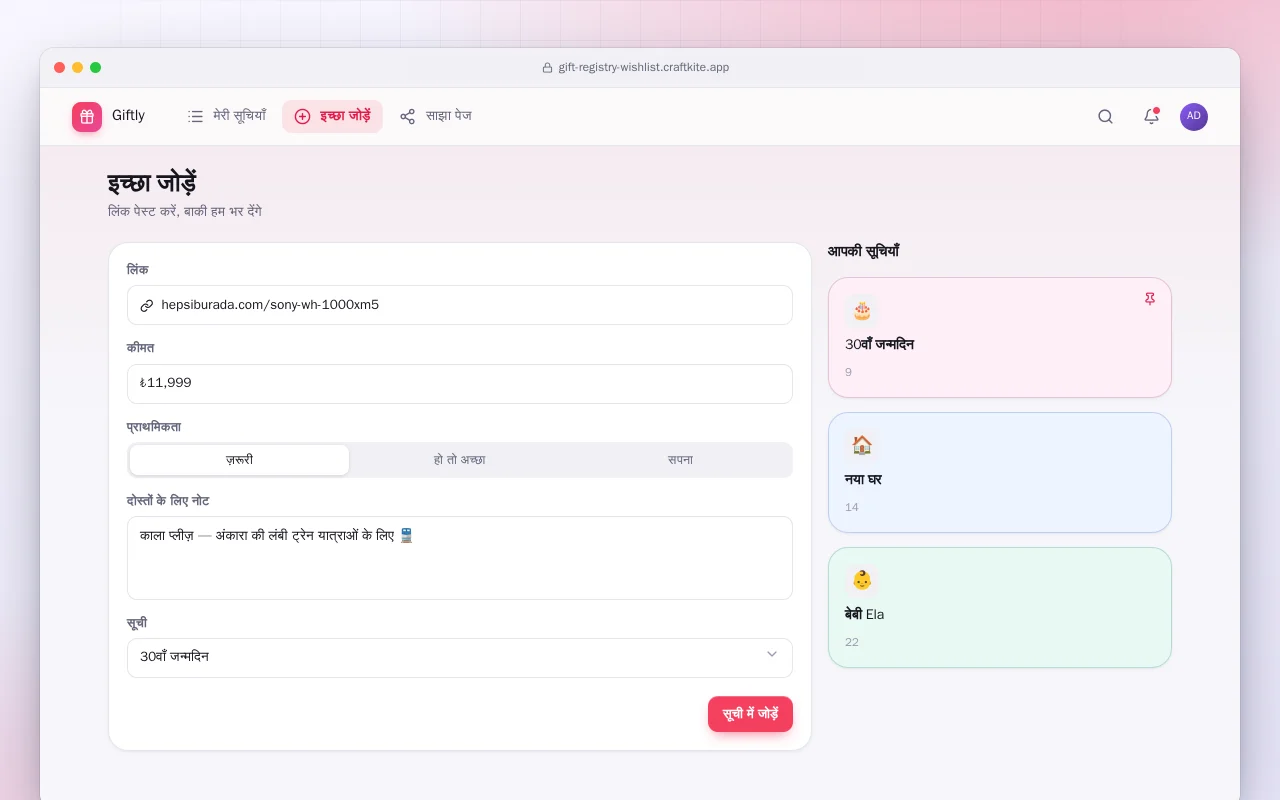
Task: Click the house emoji on नया घर card
Action: 862,446
